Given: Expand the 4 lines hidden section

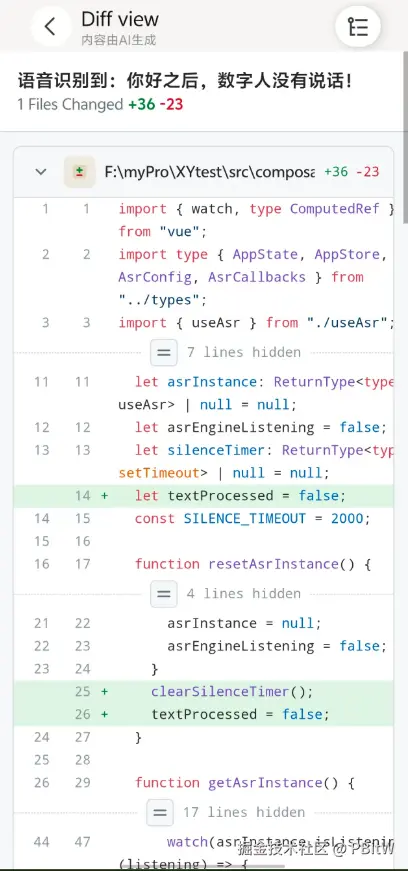Looking at the screenshot, I should [163, 594].
